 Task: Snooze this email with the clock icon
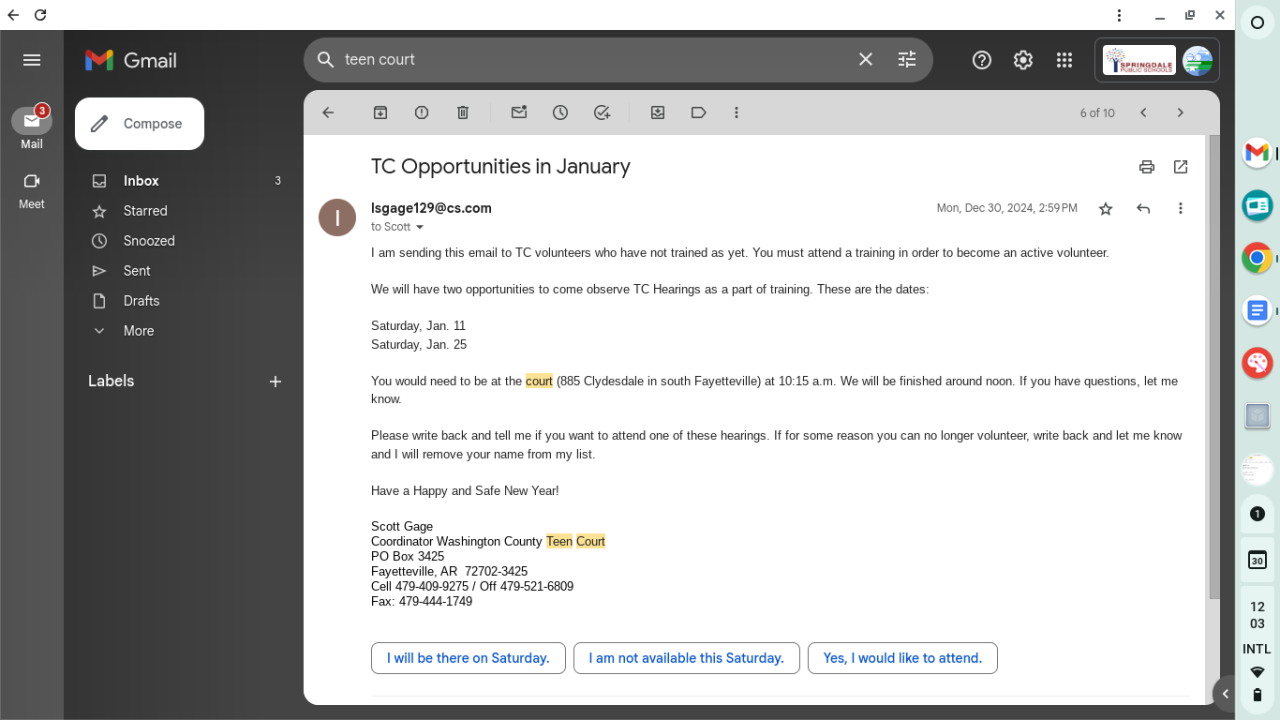(x=560, y=113)
